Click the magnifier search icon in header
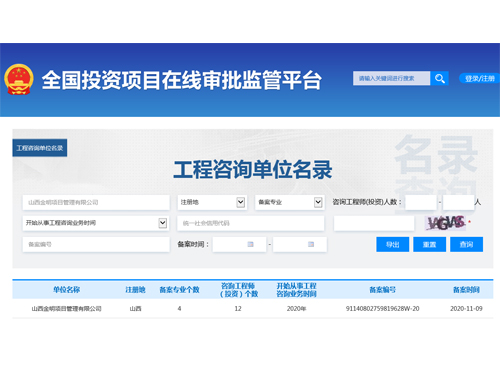The height and width of the screenshot is (375, 500). [x=439, y=78]
